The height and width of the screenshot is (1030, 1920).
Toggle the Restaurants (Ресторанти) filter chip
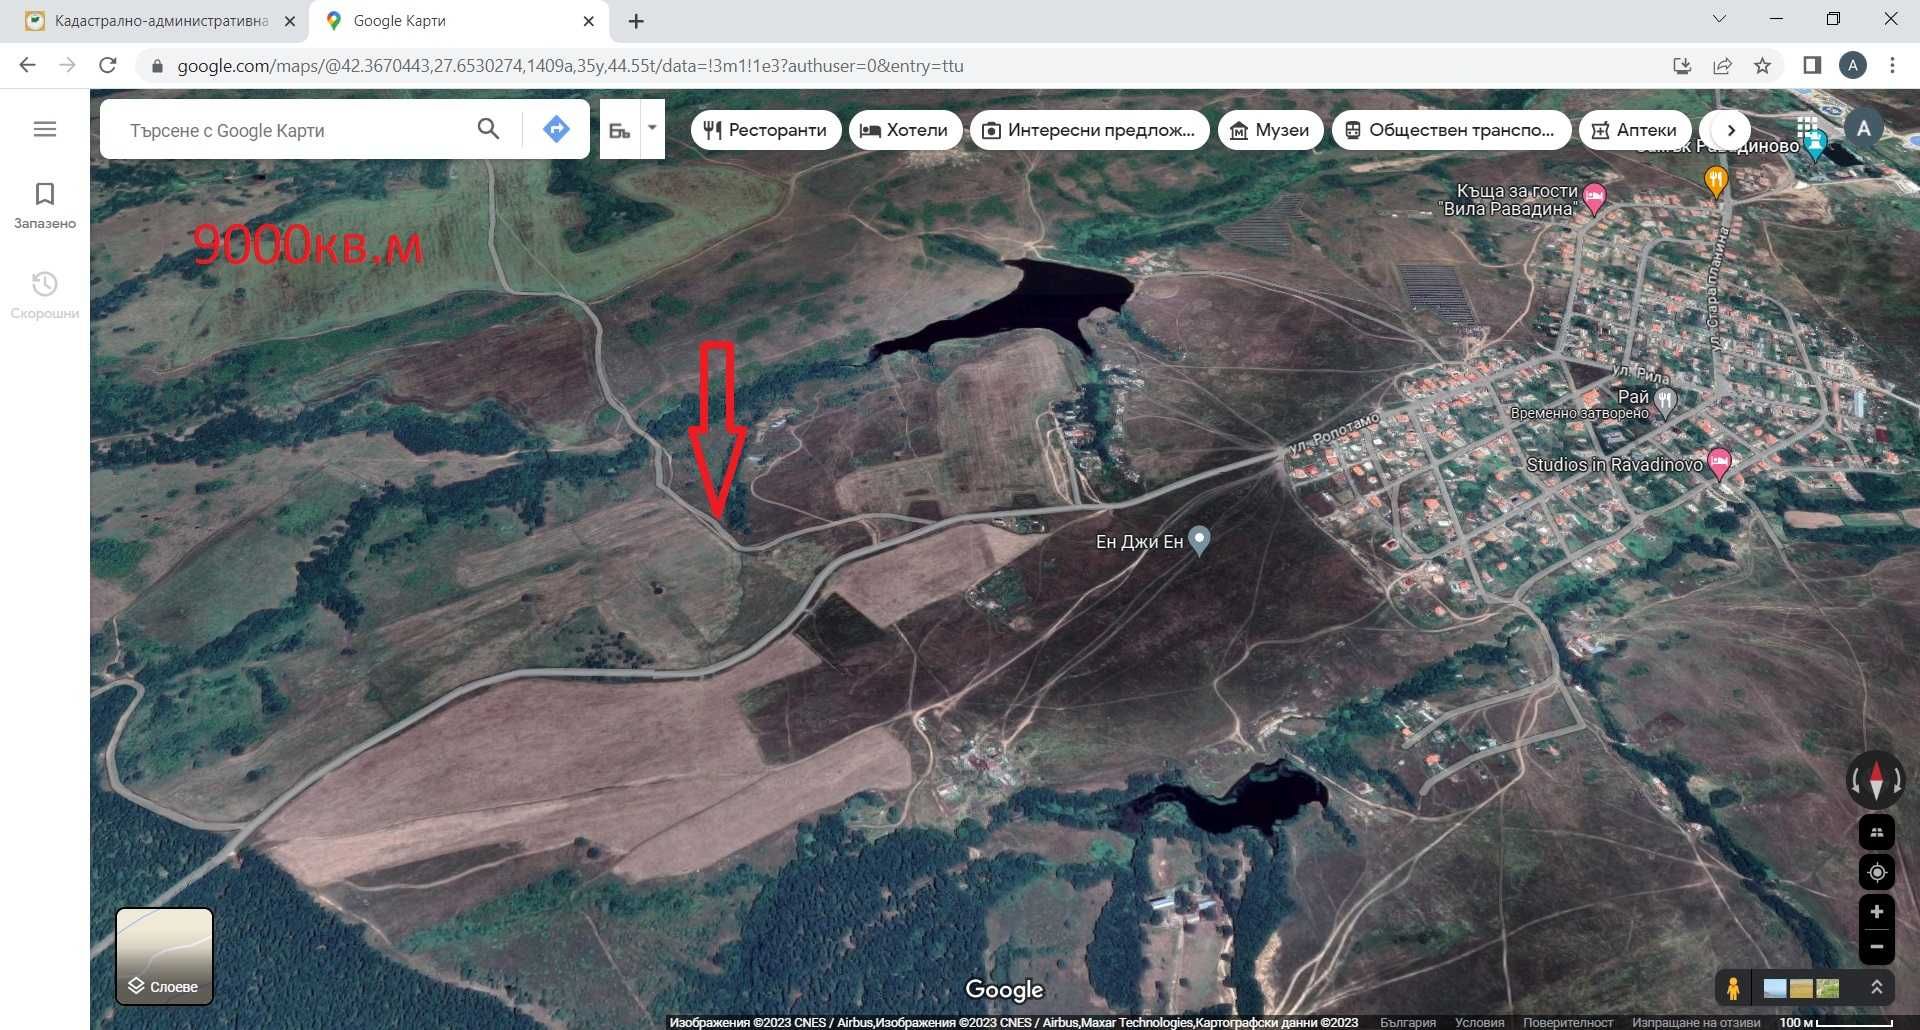point(766,130)
